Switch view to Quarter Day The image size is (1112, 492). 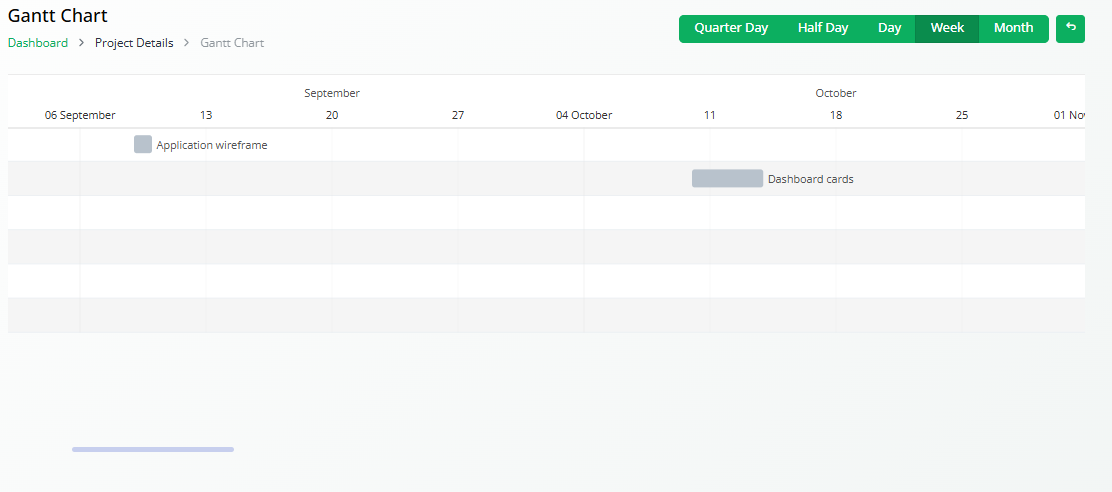pyautogui.click(x=731, y=28)
